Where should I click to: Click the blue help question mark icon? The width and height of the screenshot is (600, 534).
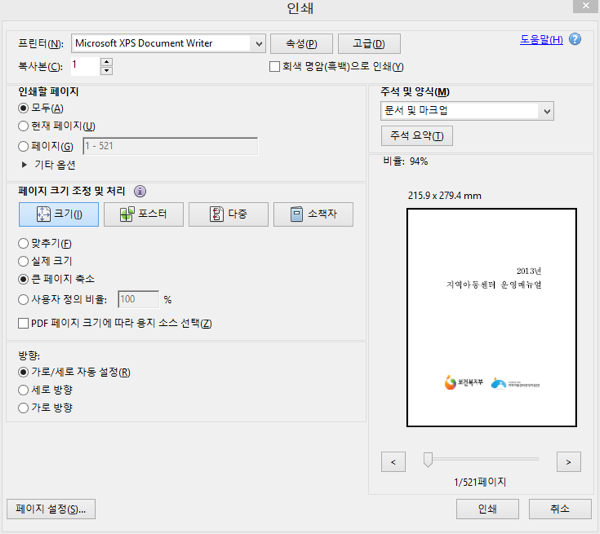[x=575, y=39]
